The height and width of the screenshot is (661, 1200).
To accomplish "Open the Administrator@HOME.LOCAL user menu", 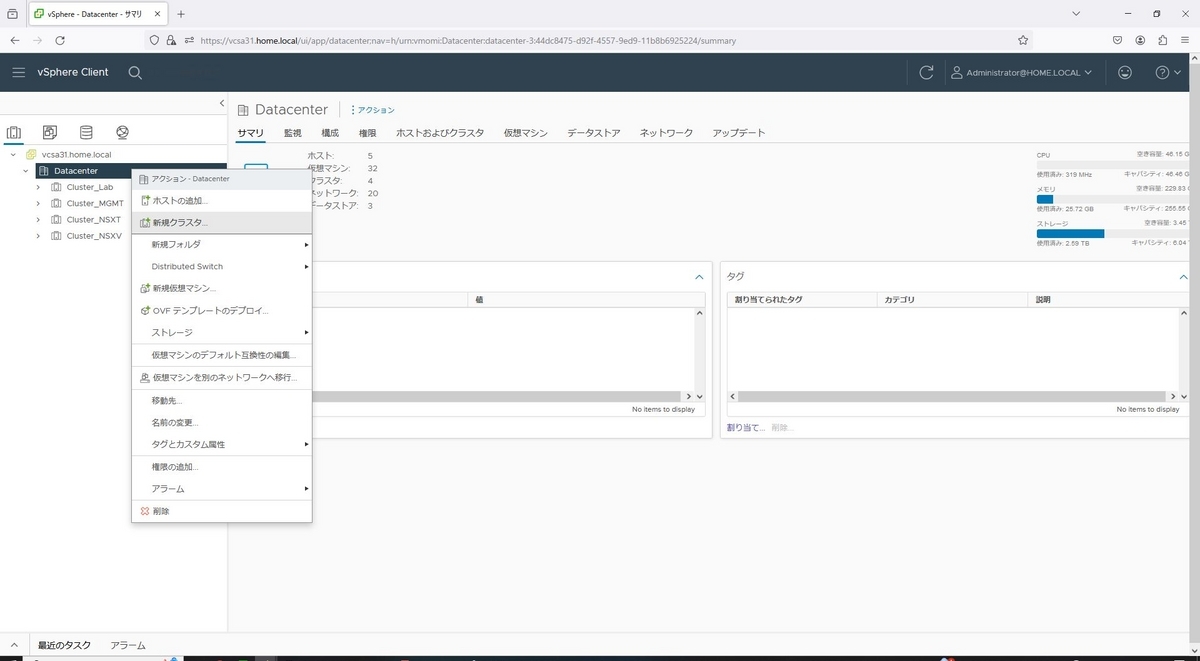I will tap(1020, 72).
